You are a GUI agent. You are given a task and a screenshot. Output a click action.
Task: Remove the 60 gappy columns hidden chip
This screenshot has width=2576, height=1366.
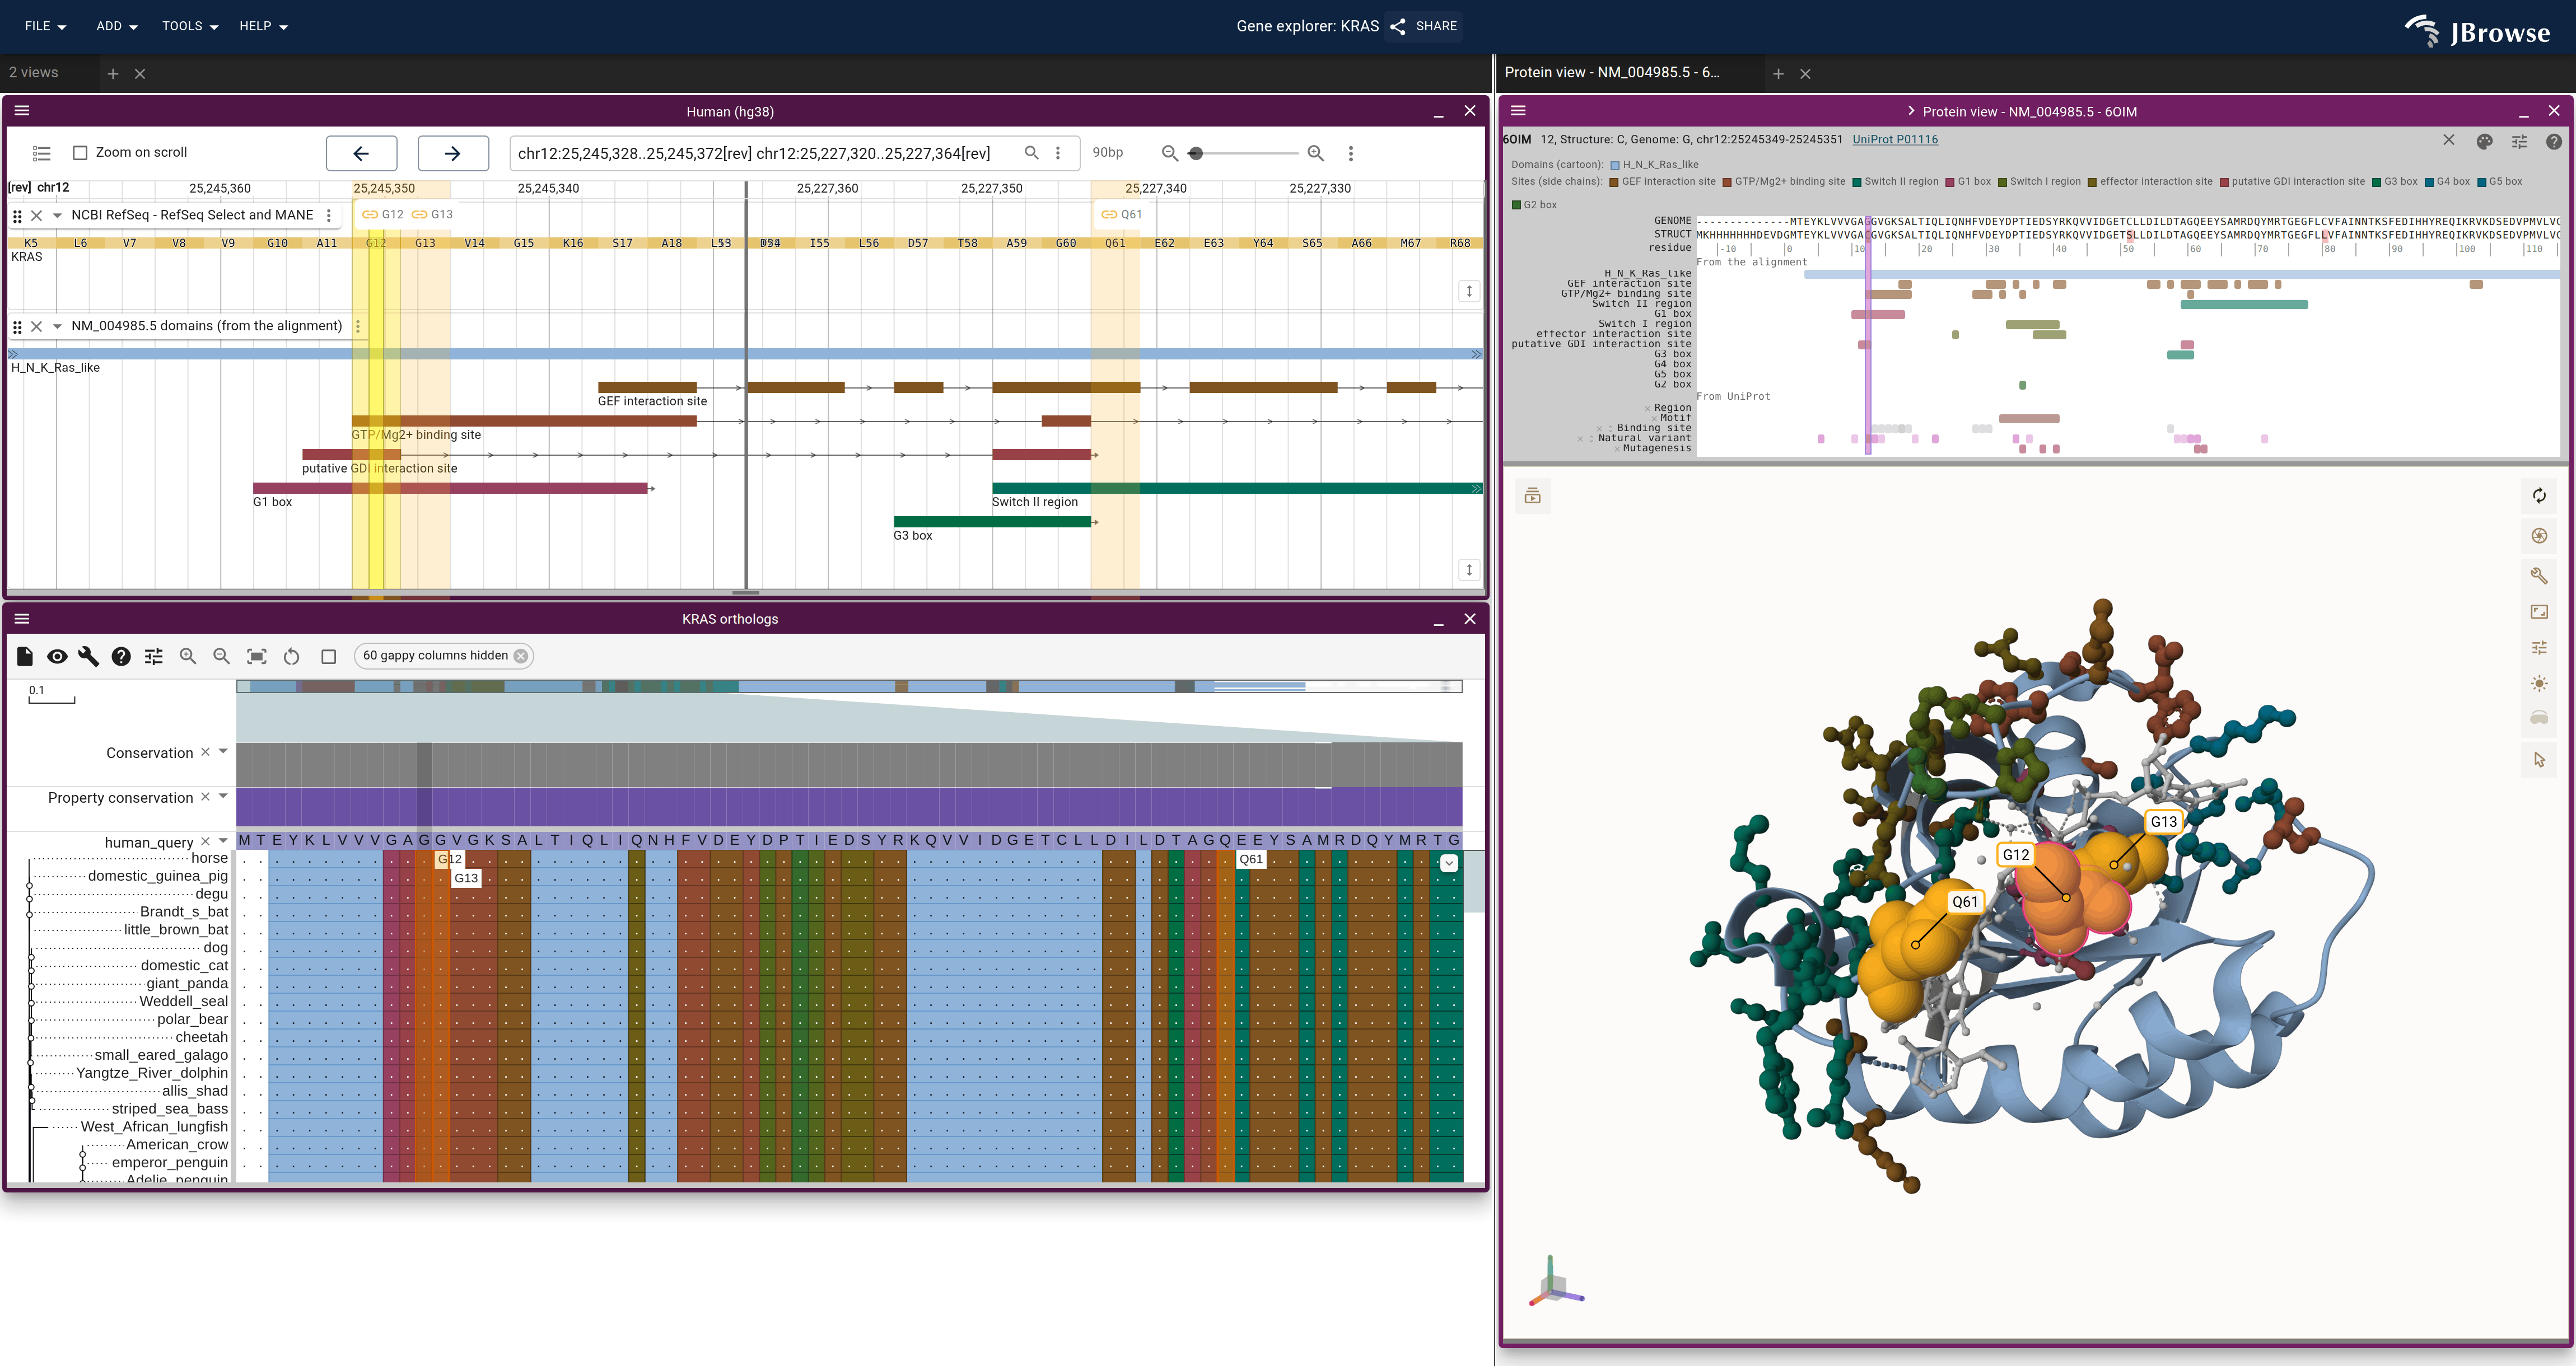521,656
